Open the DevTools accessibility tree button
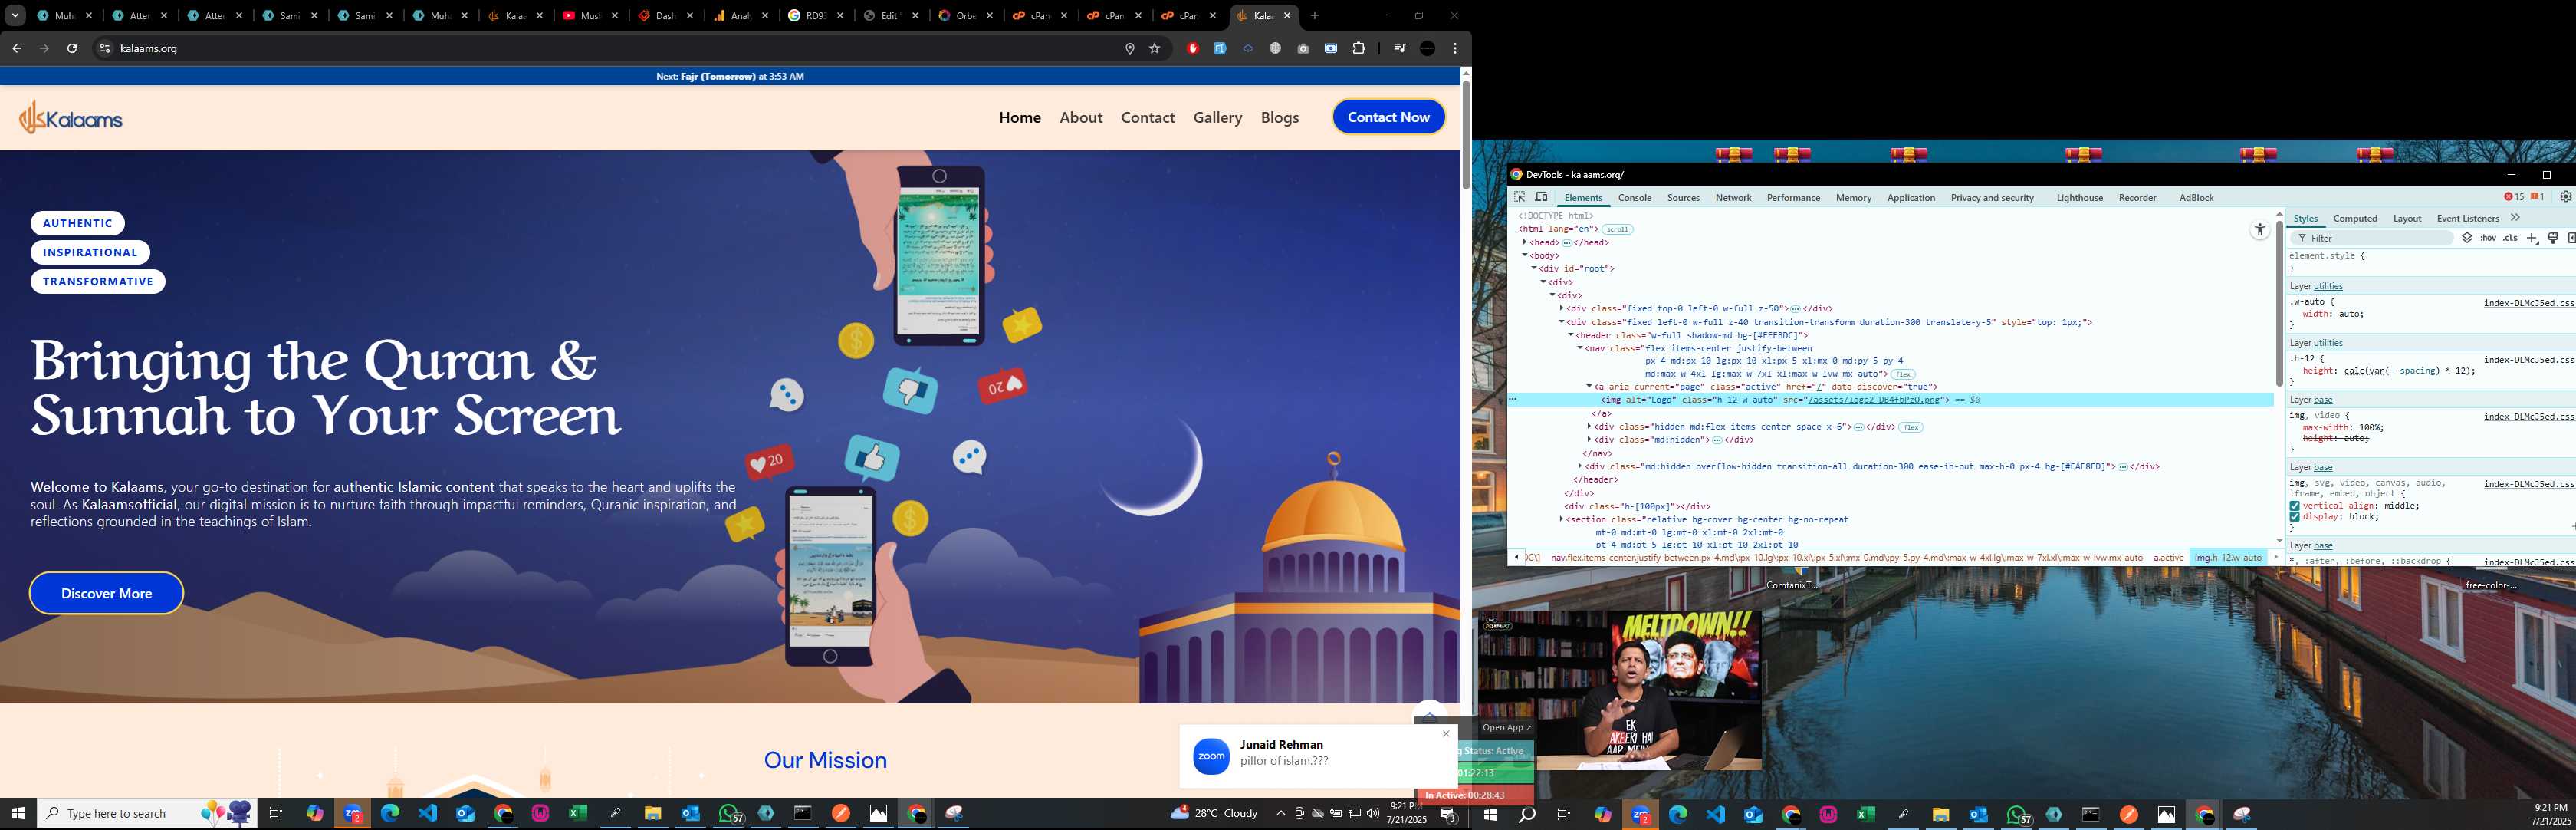 click(2259, 230)
